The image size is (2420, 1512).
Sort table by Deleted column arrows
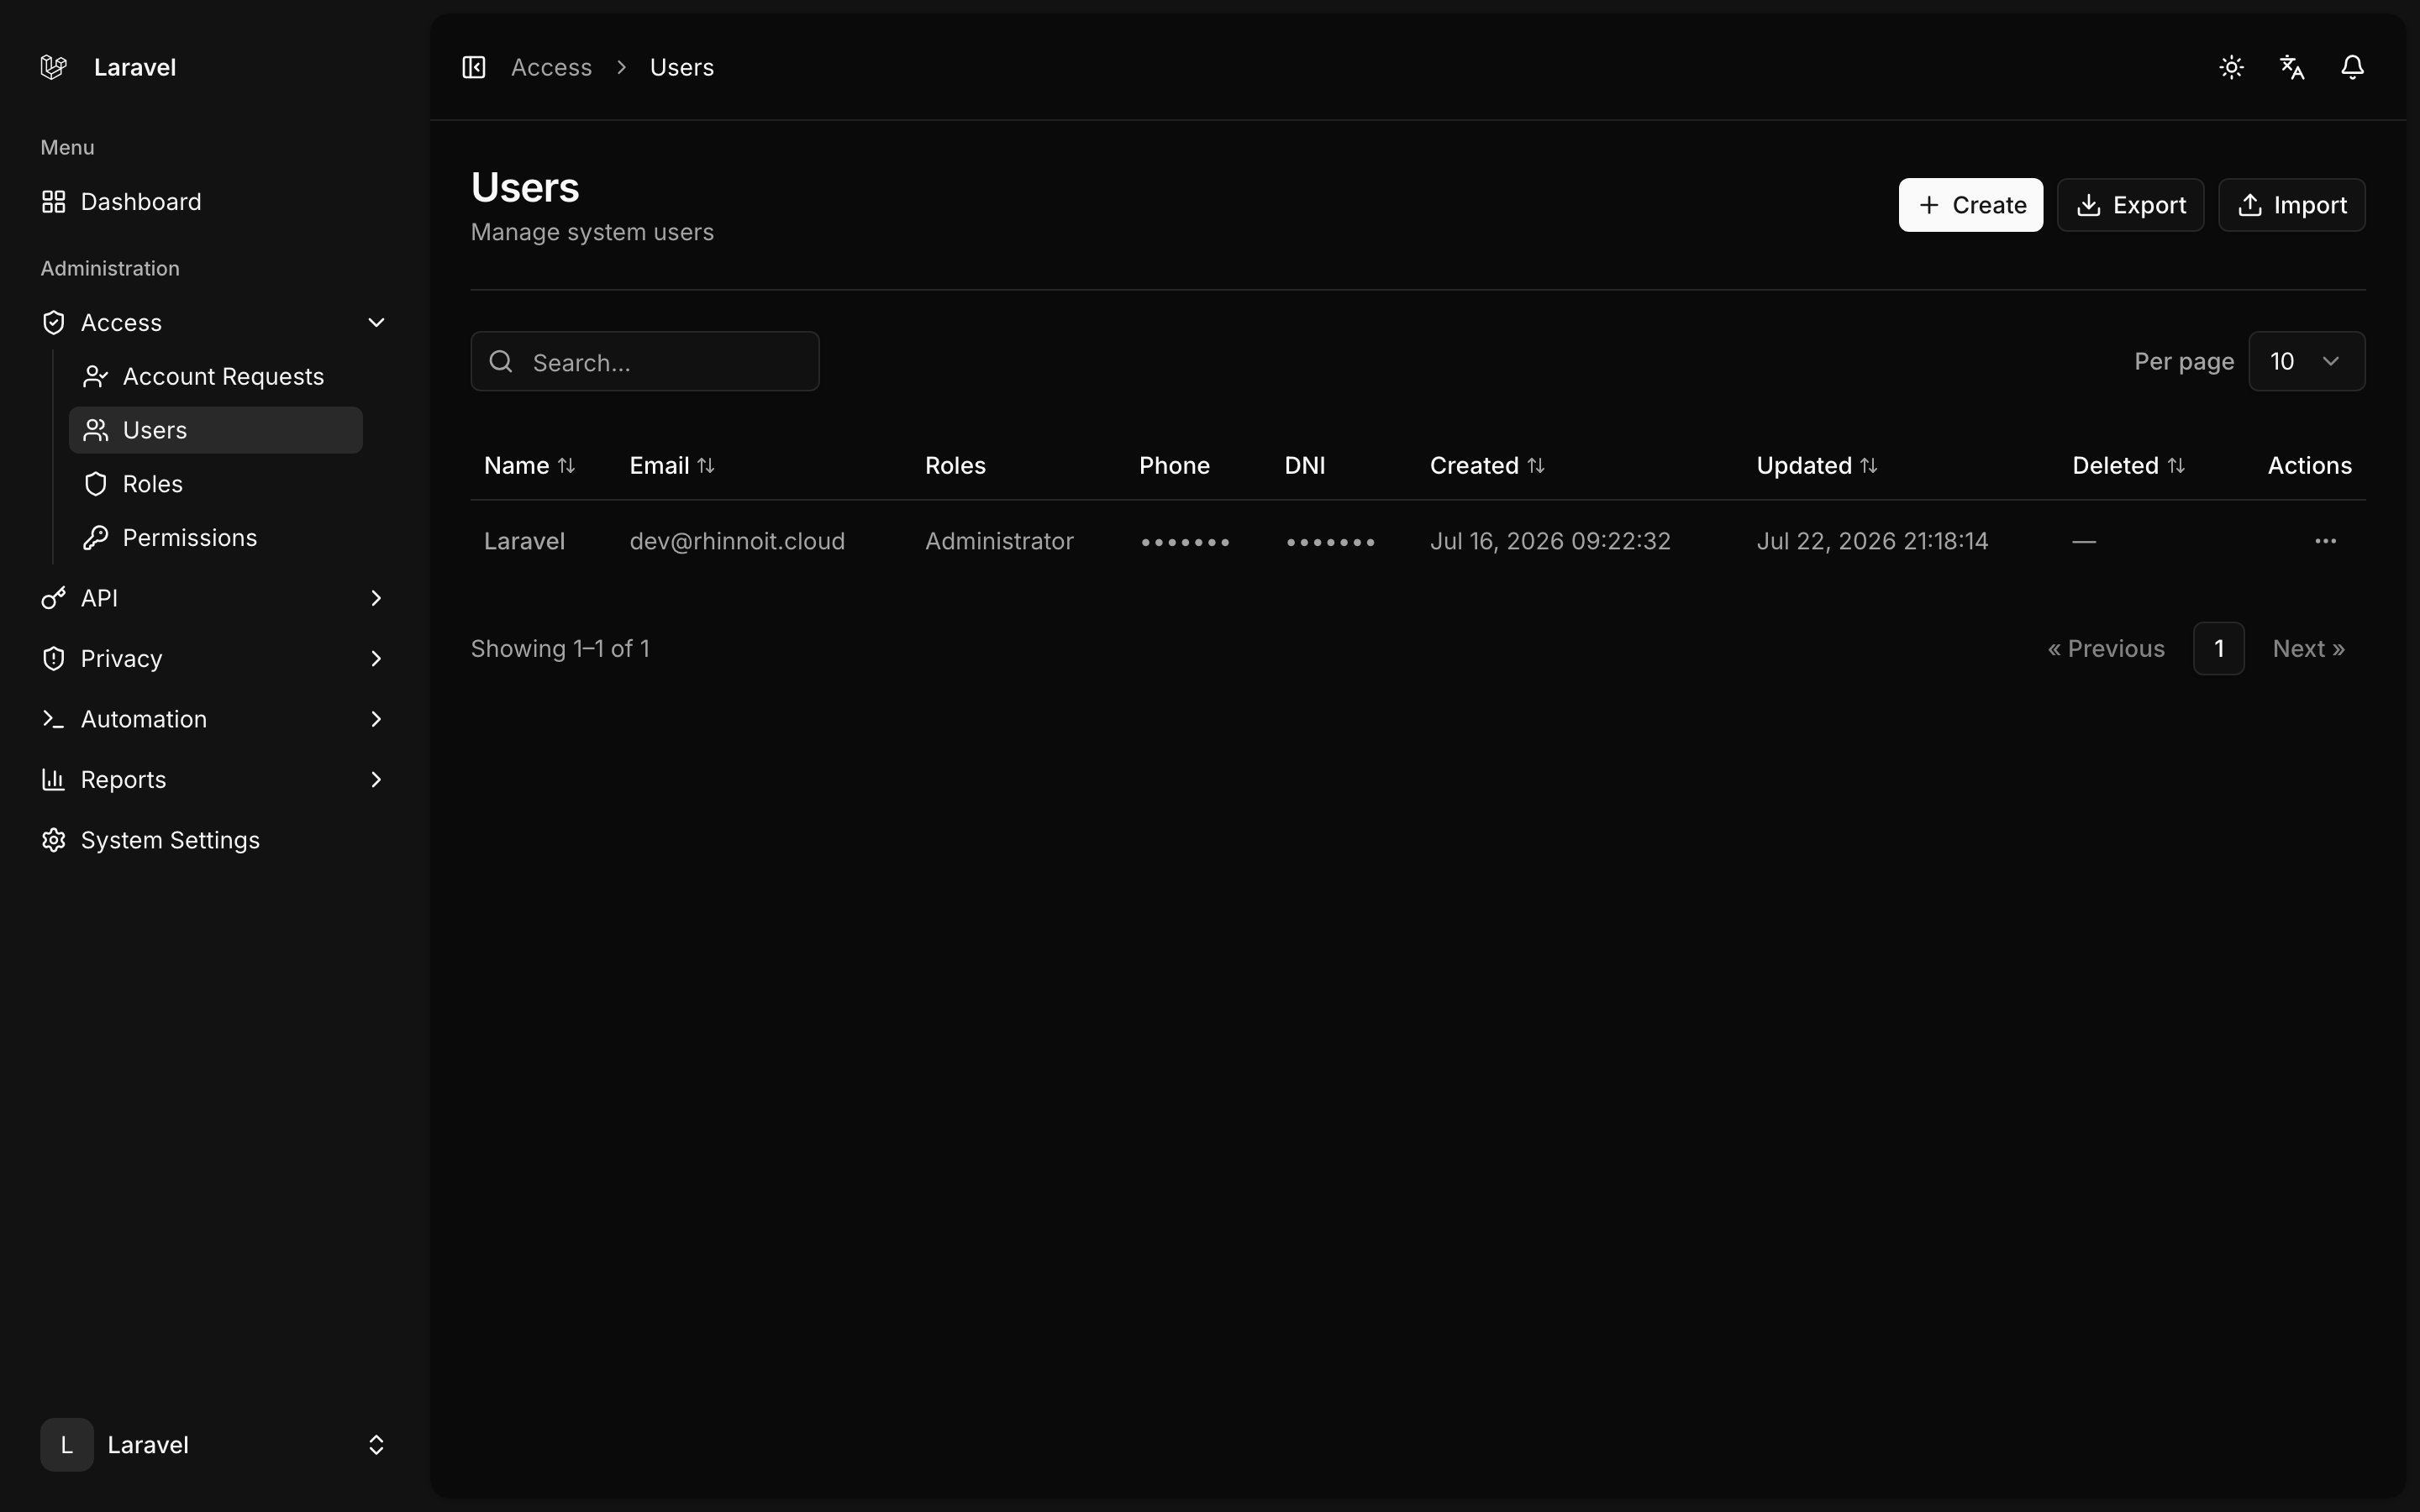[2176, 465]
